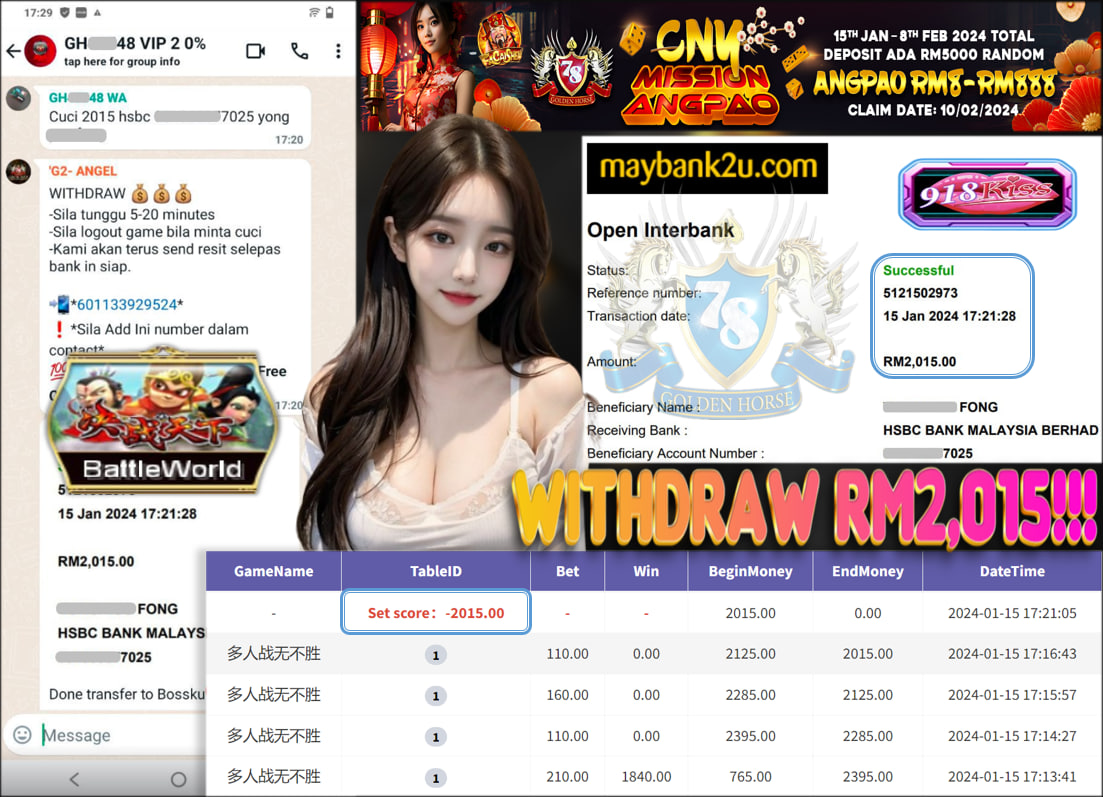Image resolution: width=1103 pixels, height=797 pixels.
Task: Click the date 2024-01-15 17:13:41
Action: [x=1012, y=777]
